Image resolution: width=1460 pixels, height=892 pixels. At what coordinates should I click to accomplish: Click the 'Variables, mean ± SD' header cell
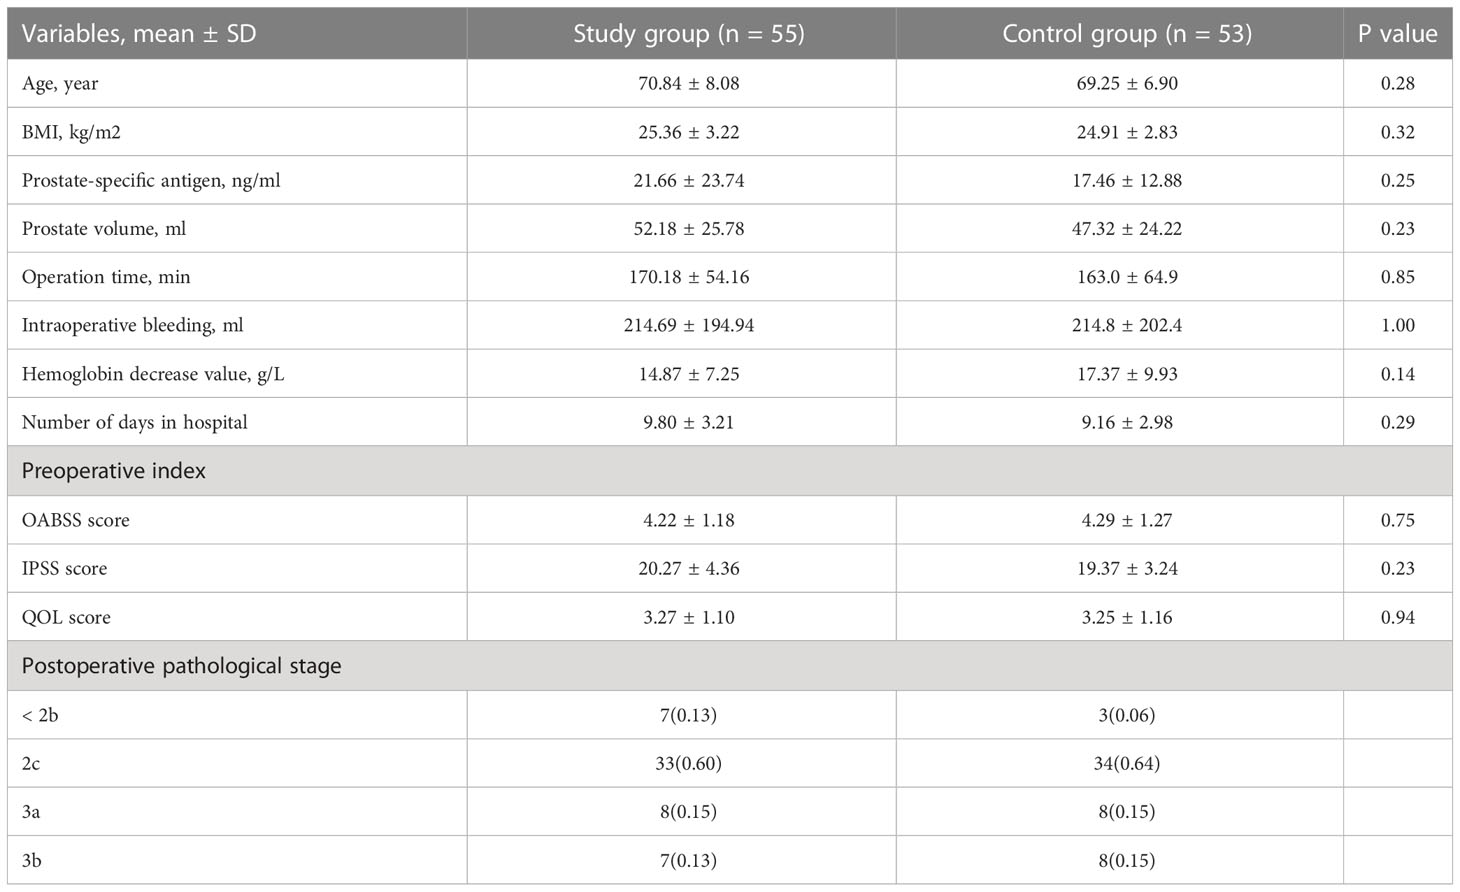tap(139, 34)
